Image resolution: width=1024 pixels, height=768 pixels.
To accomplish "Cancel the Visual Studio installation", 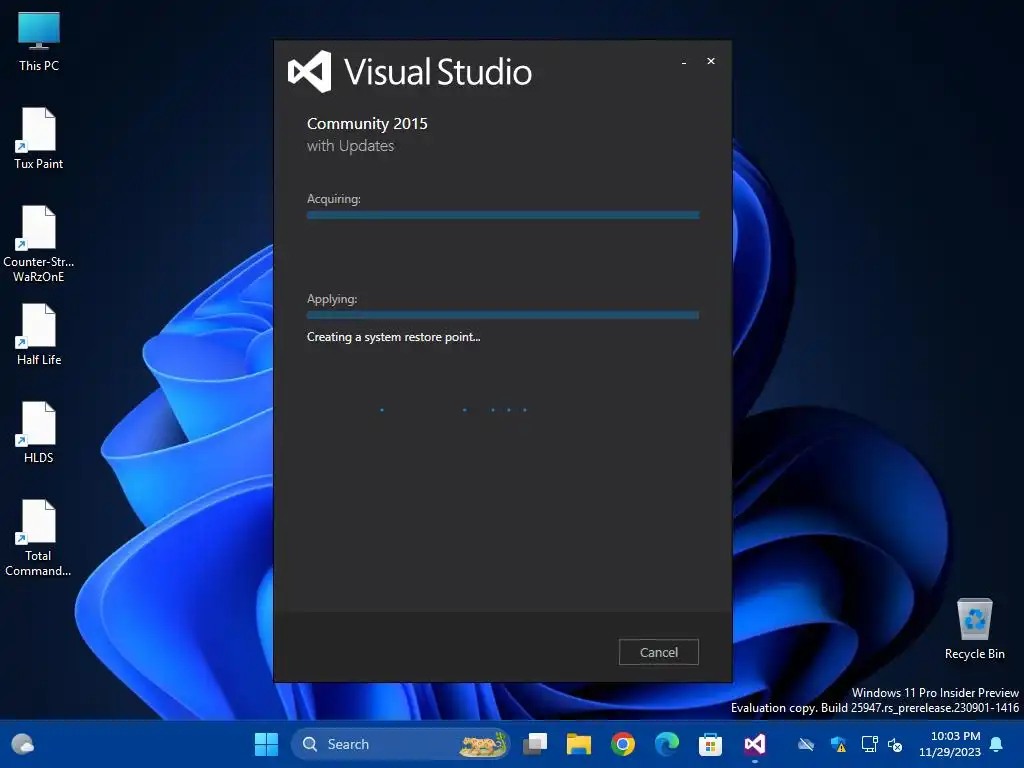I will pos(658,652).
